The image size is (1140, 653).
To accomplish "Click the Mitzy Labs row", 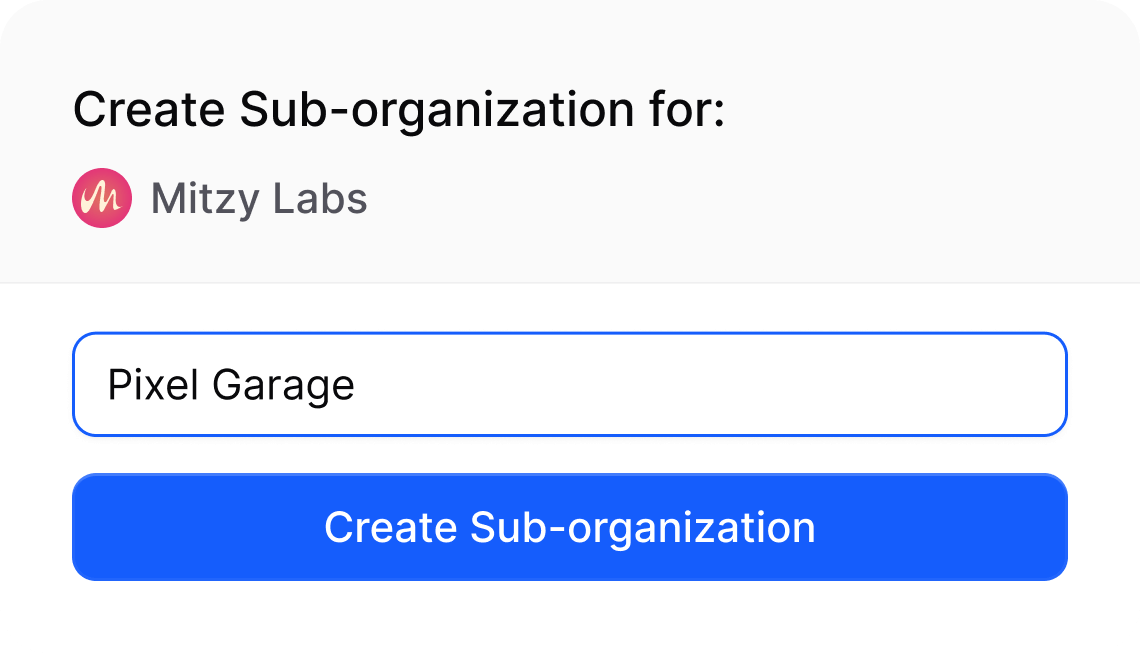I will click(x=220, y=198).
